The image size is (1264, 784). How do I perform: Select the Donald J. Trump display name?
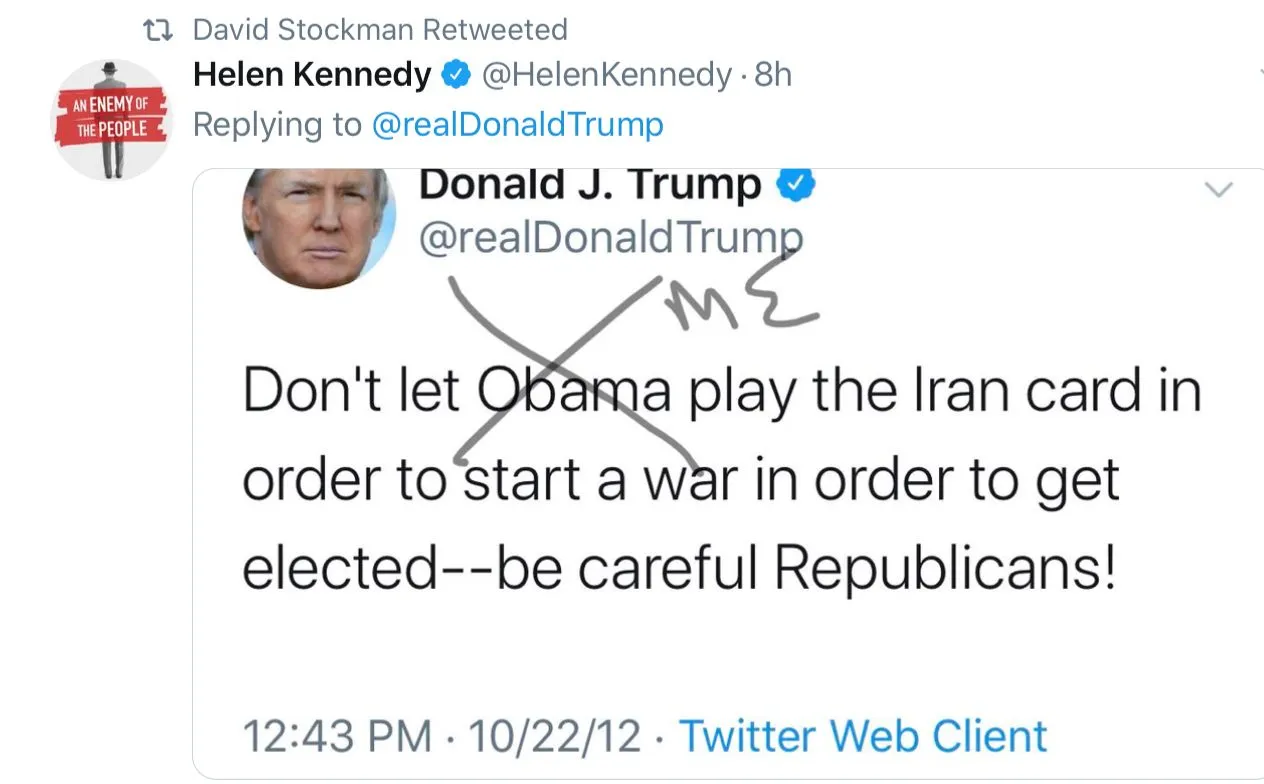pyautogui.click(x=590, y=185)
